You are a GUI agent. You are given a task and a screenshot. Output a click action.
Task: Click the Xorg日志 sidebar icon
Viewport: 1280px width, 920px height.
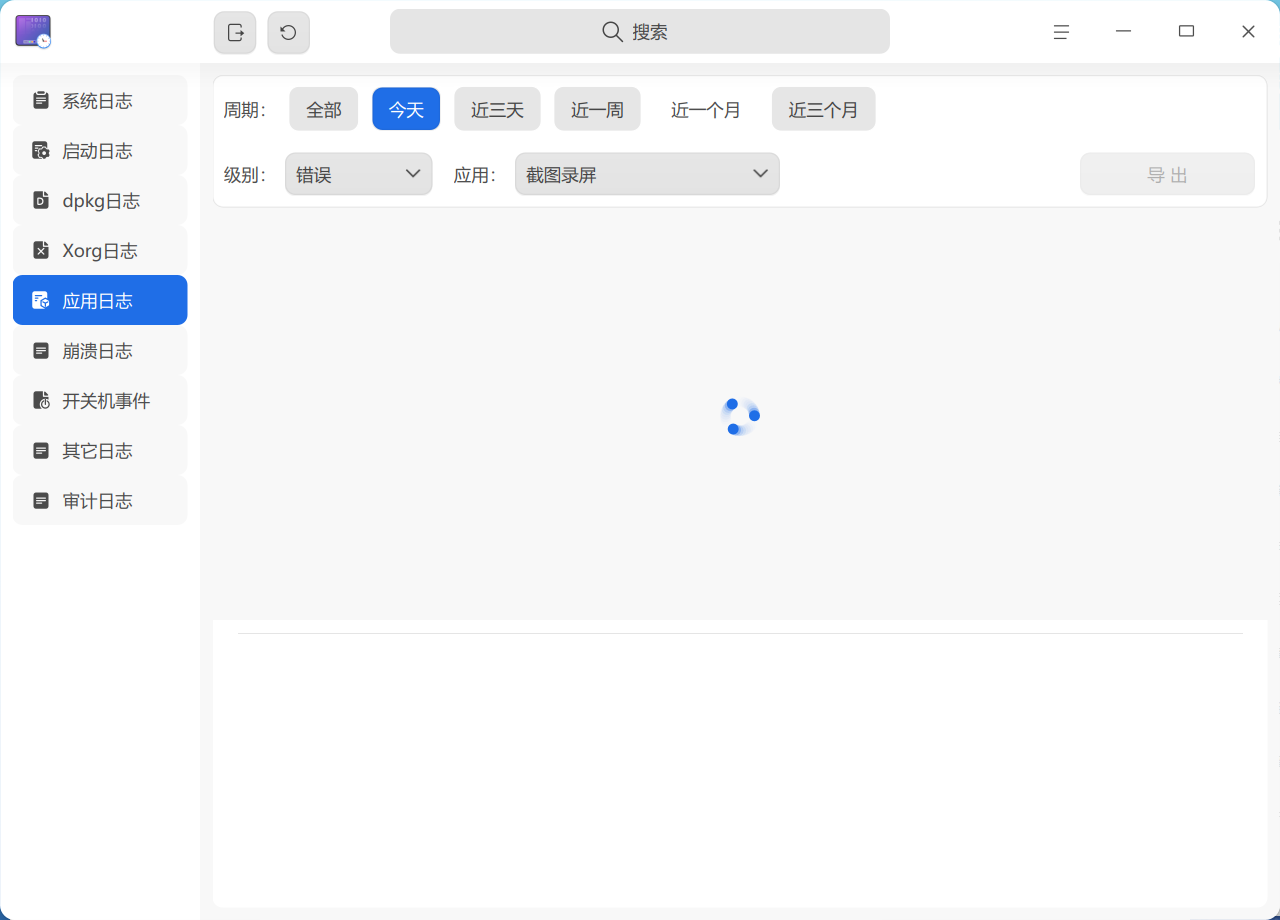[x=41, y=250]
